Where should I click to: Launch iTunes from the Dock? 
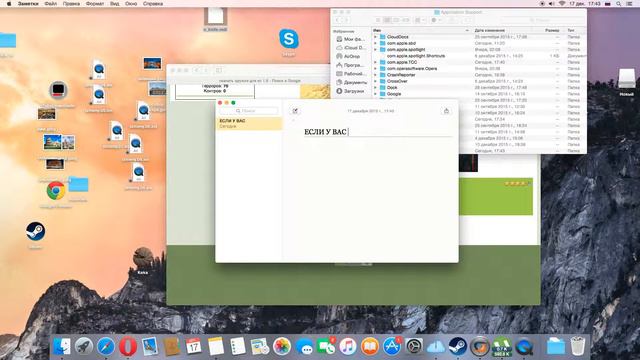coord(348,347)
